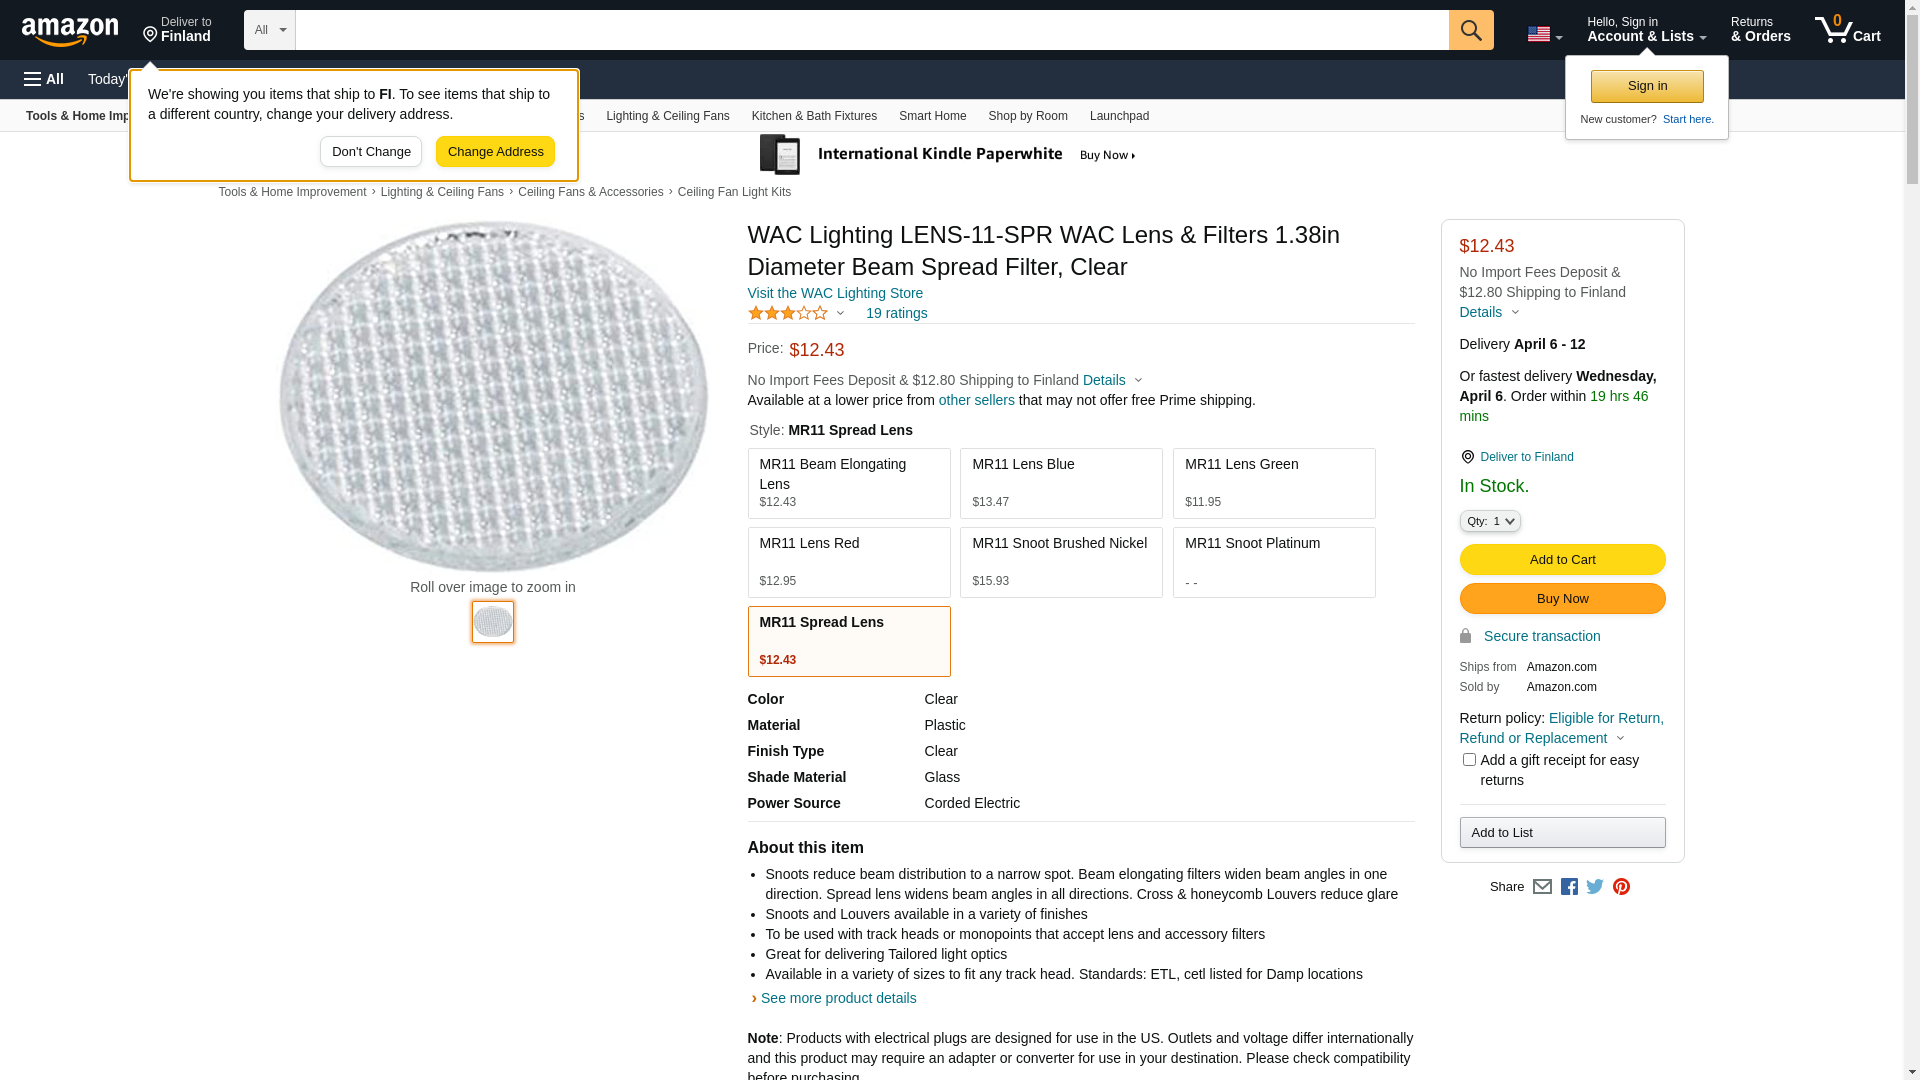Open the country flag language selector
Viewport: 1920px width, 1080px height.
[1544, 34]
